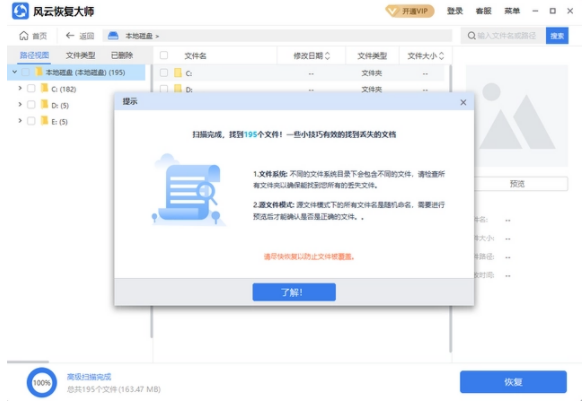The image size is (585, 401).
Task: Click the folder icon in the D: list row
Action: [178, 89]
